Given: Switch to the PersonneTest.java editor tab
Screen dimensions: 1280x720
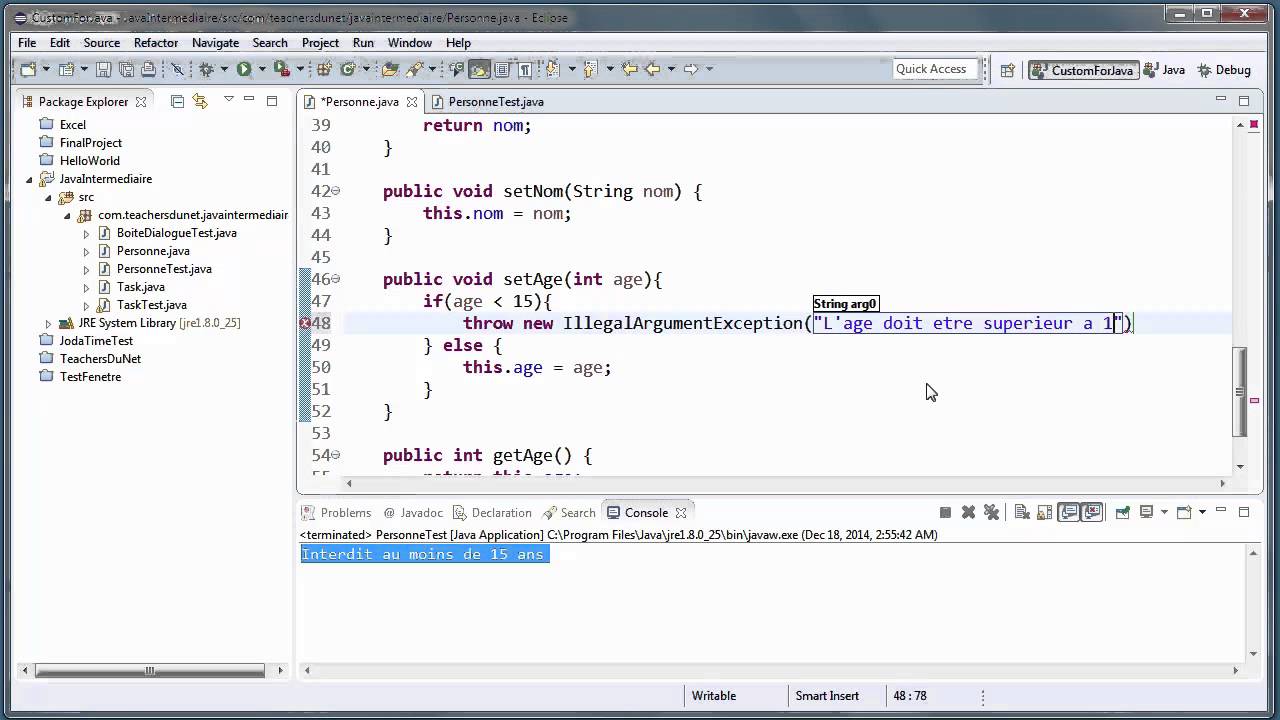Looking at the screenshot, I should [495, 101].
